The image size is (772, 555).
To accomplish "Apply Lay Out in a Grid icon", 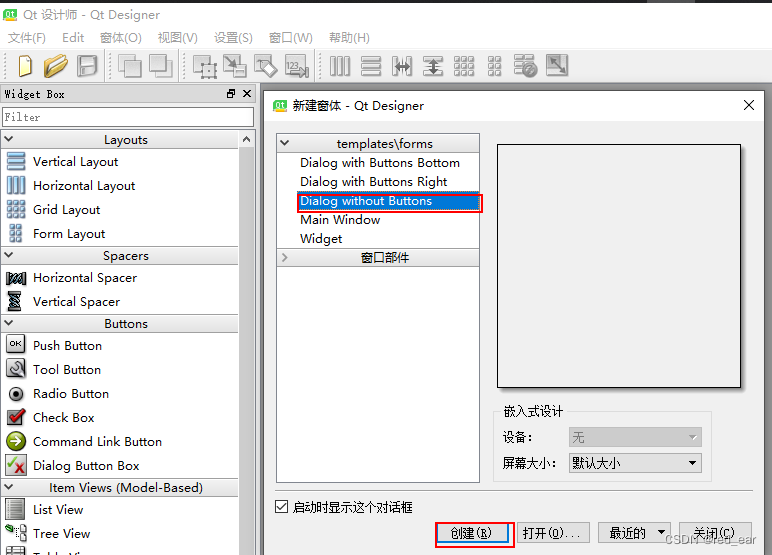I will tap(464, 66).
